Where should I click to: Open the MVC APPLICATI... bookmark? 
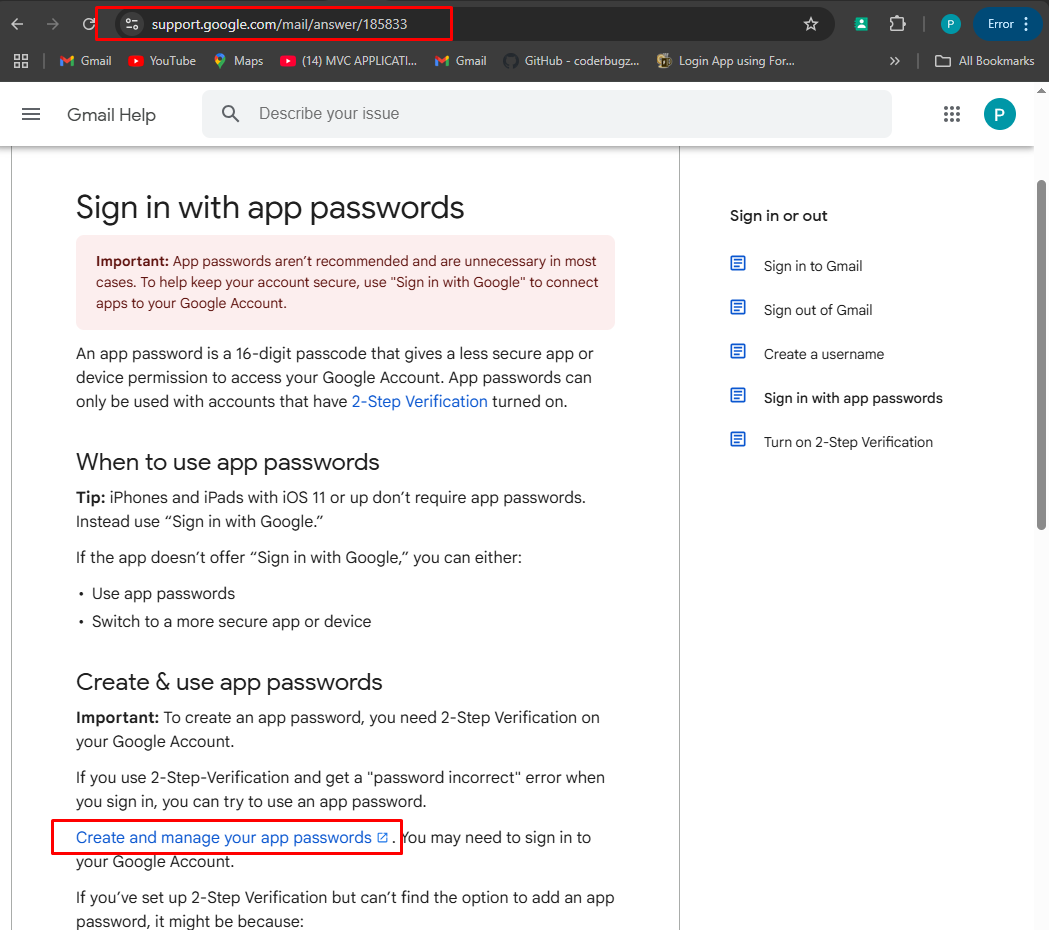pyautogui.click(x=349, y=61)
